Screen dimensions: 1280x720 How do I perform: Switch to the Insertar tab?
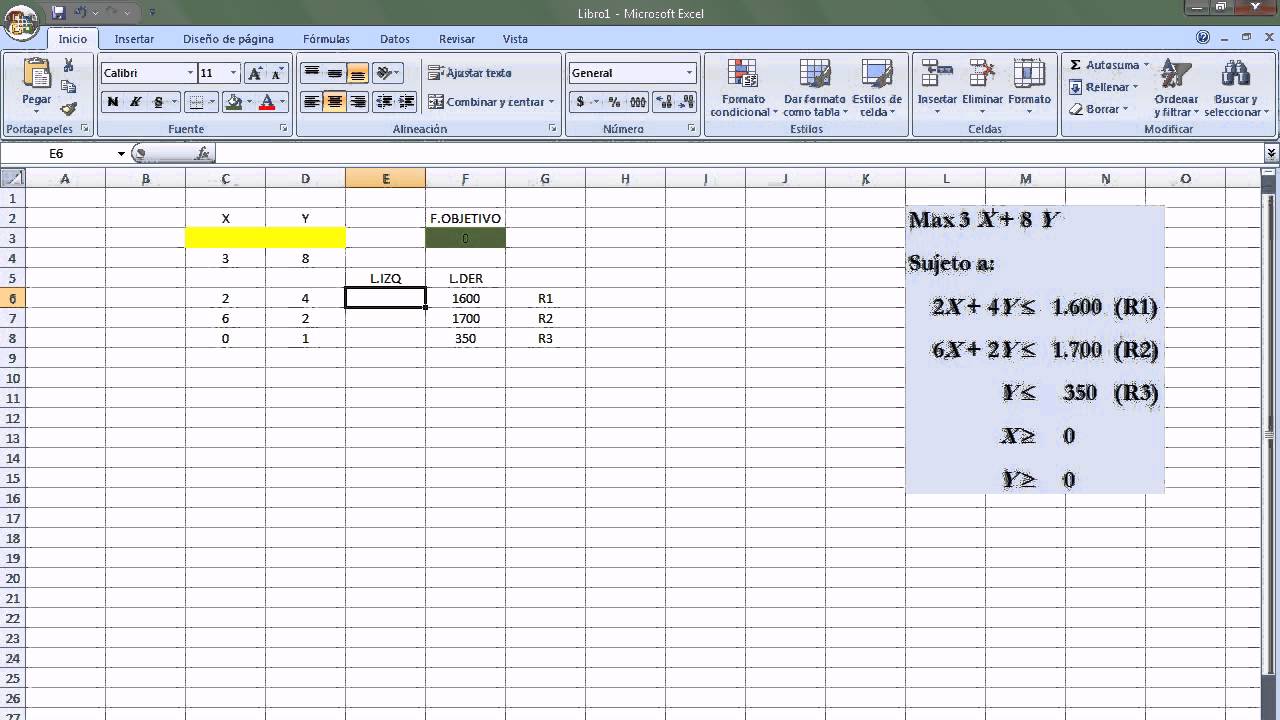(x=134, y=39)
